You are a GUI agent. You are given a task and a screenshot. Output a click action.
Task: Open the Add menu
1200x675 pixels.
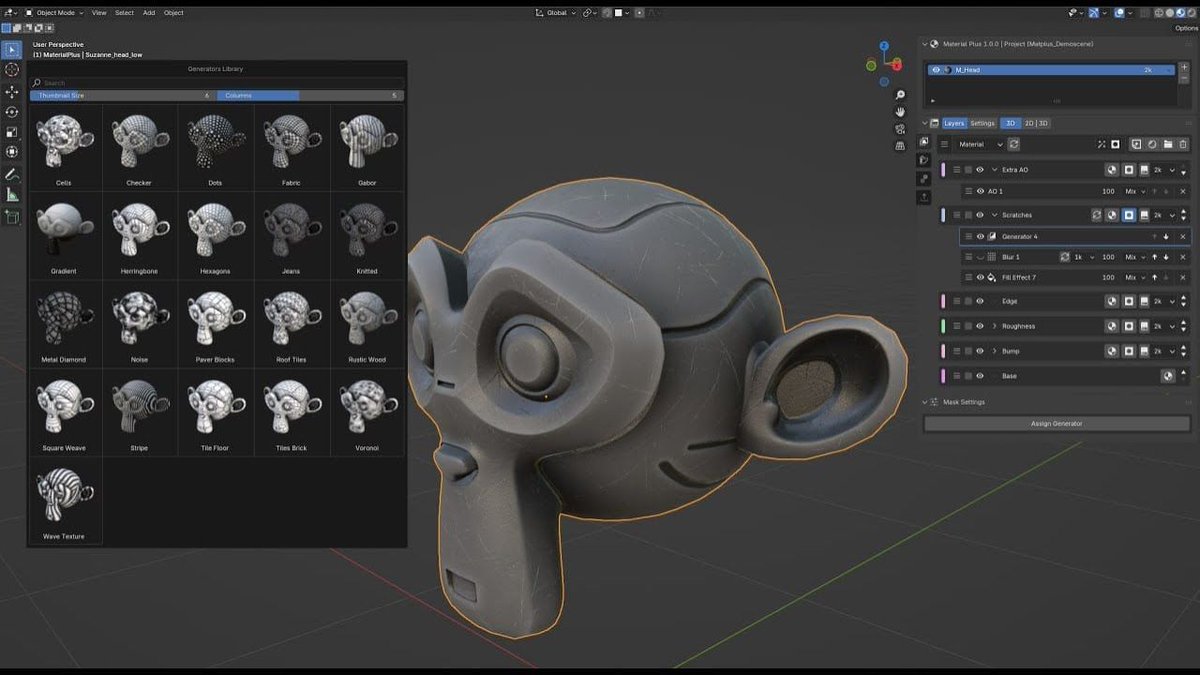coord(149,13)
